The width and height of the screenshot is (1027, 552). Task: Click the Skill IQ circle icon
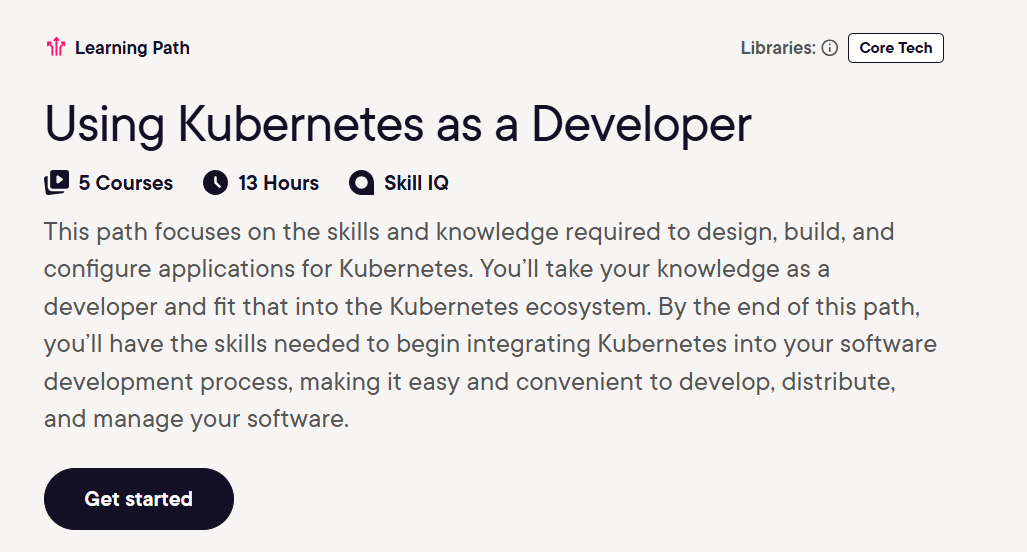361,183
